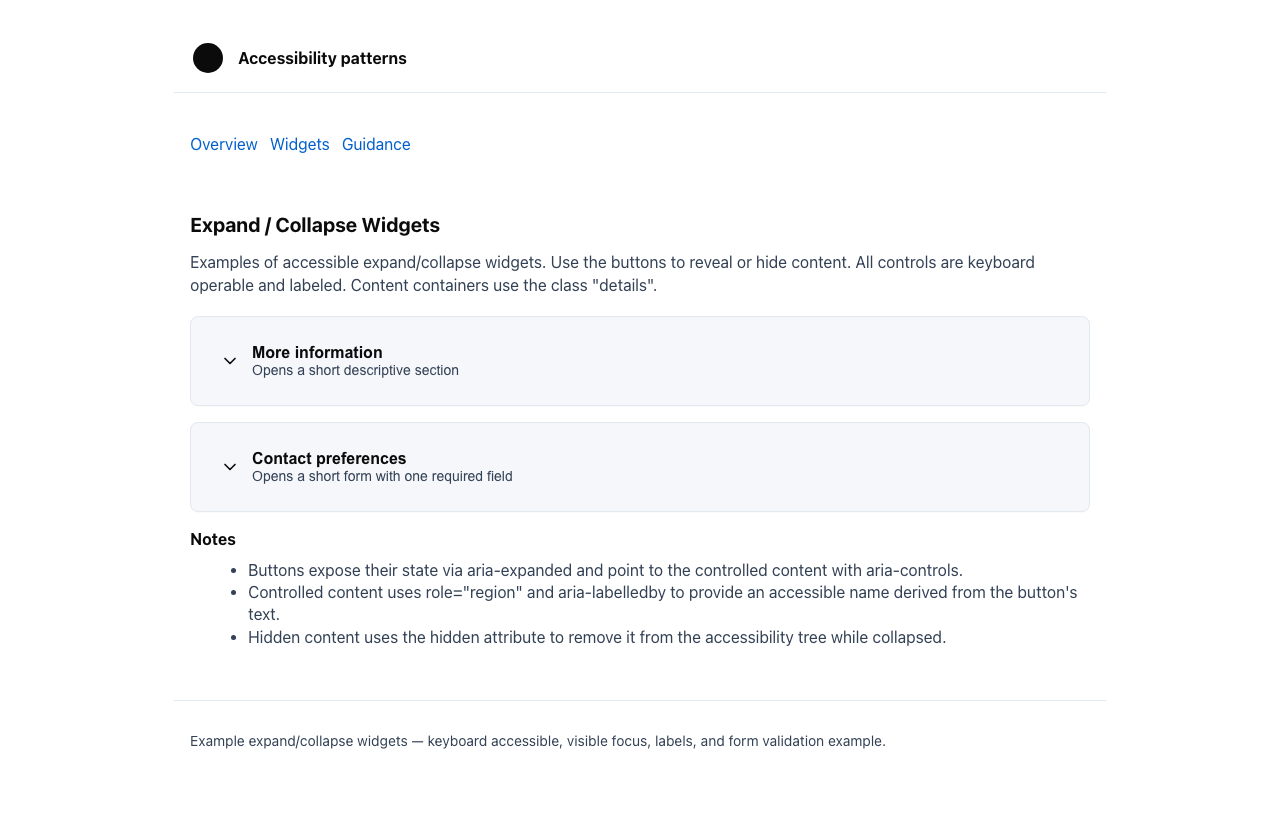
Task: Click the downward arrow beside Contact preferences title
Action: pos(229,467)
